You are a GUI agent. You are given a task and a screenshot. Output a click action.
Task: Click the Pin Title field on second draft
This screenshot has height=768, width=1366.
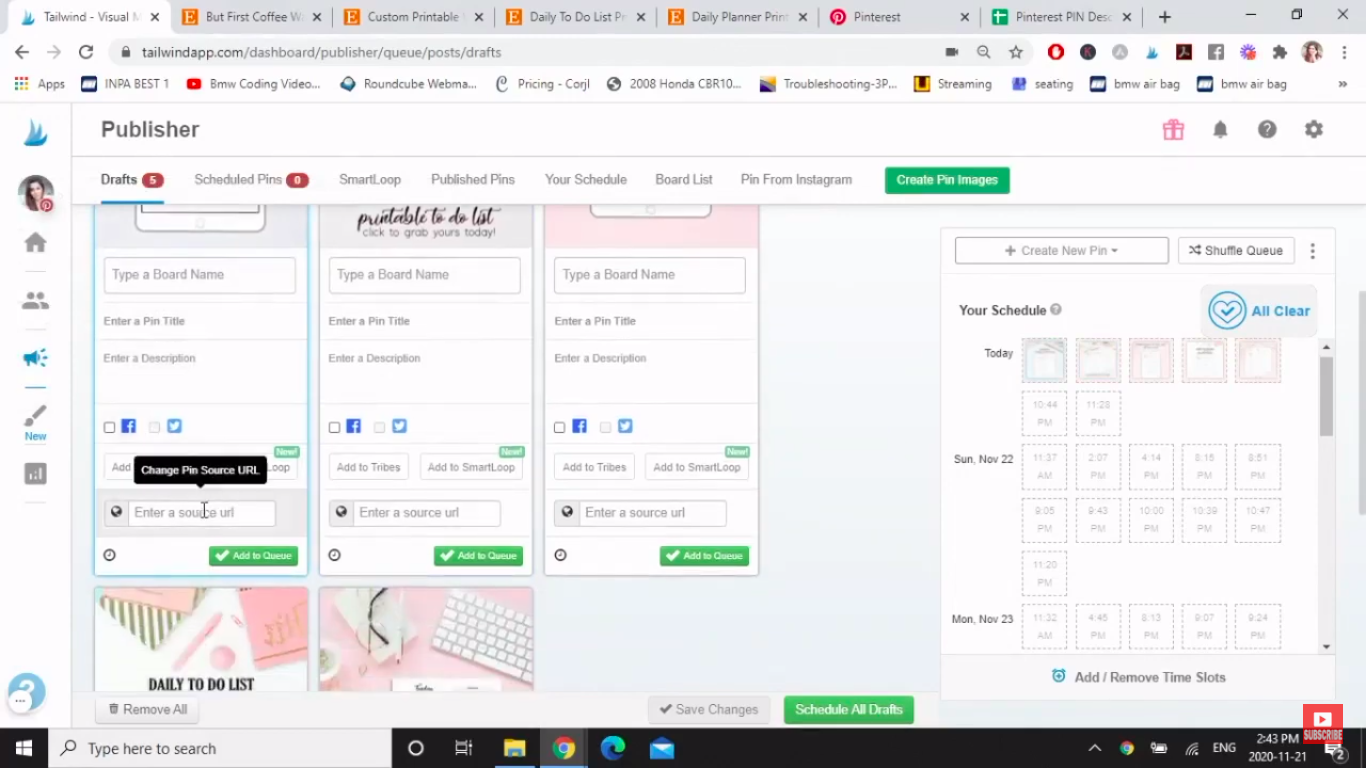pyautogui.click(x=424, y=321)
